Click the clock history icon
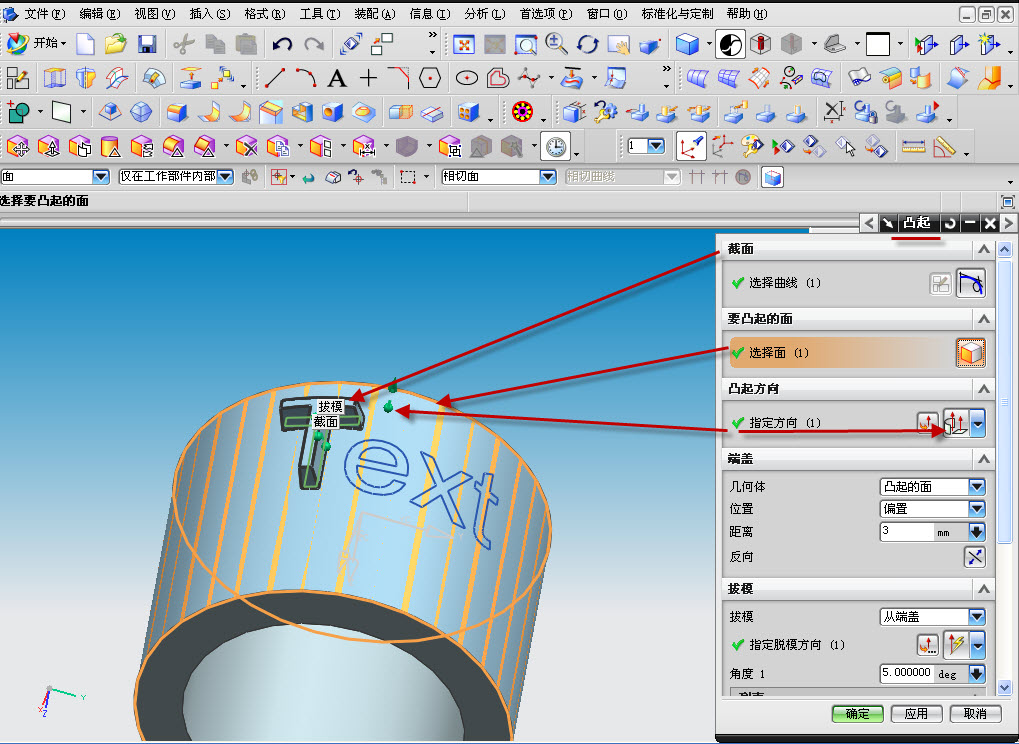Image resolution: width=1019 pixels, height=744 pixels. coord(556,147)
